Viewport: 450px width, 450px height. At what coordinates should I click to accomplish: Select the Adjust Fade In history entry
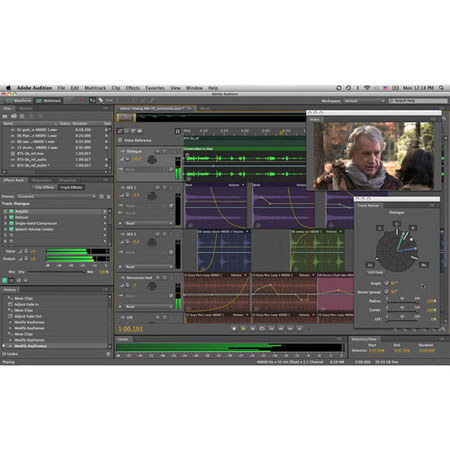point(27,304)
